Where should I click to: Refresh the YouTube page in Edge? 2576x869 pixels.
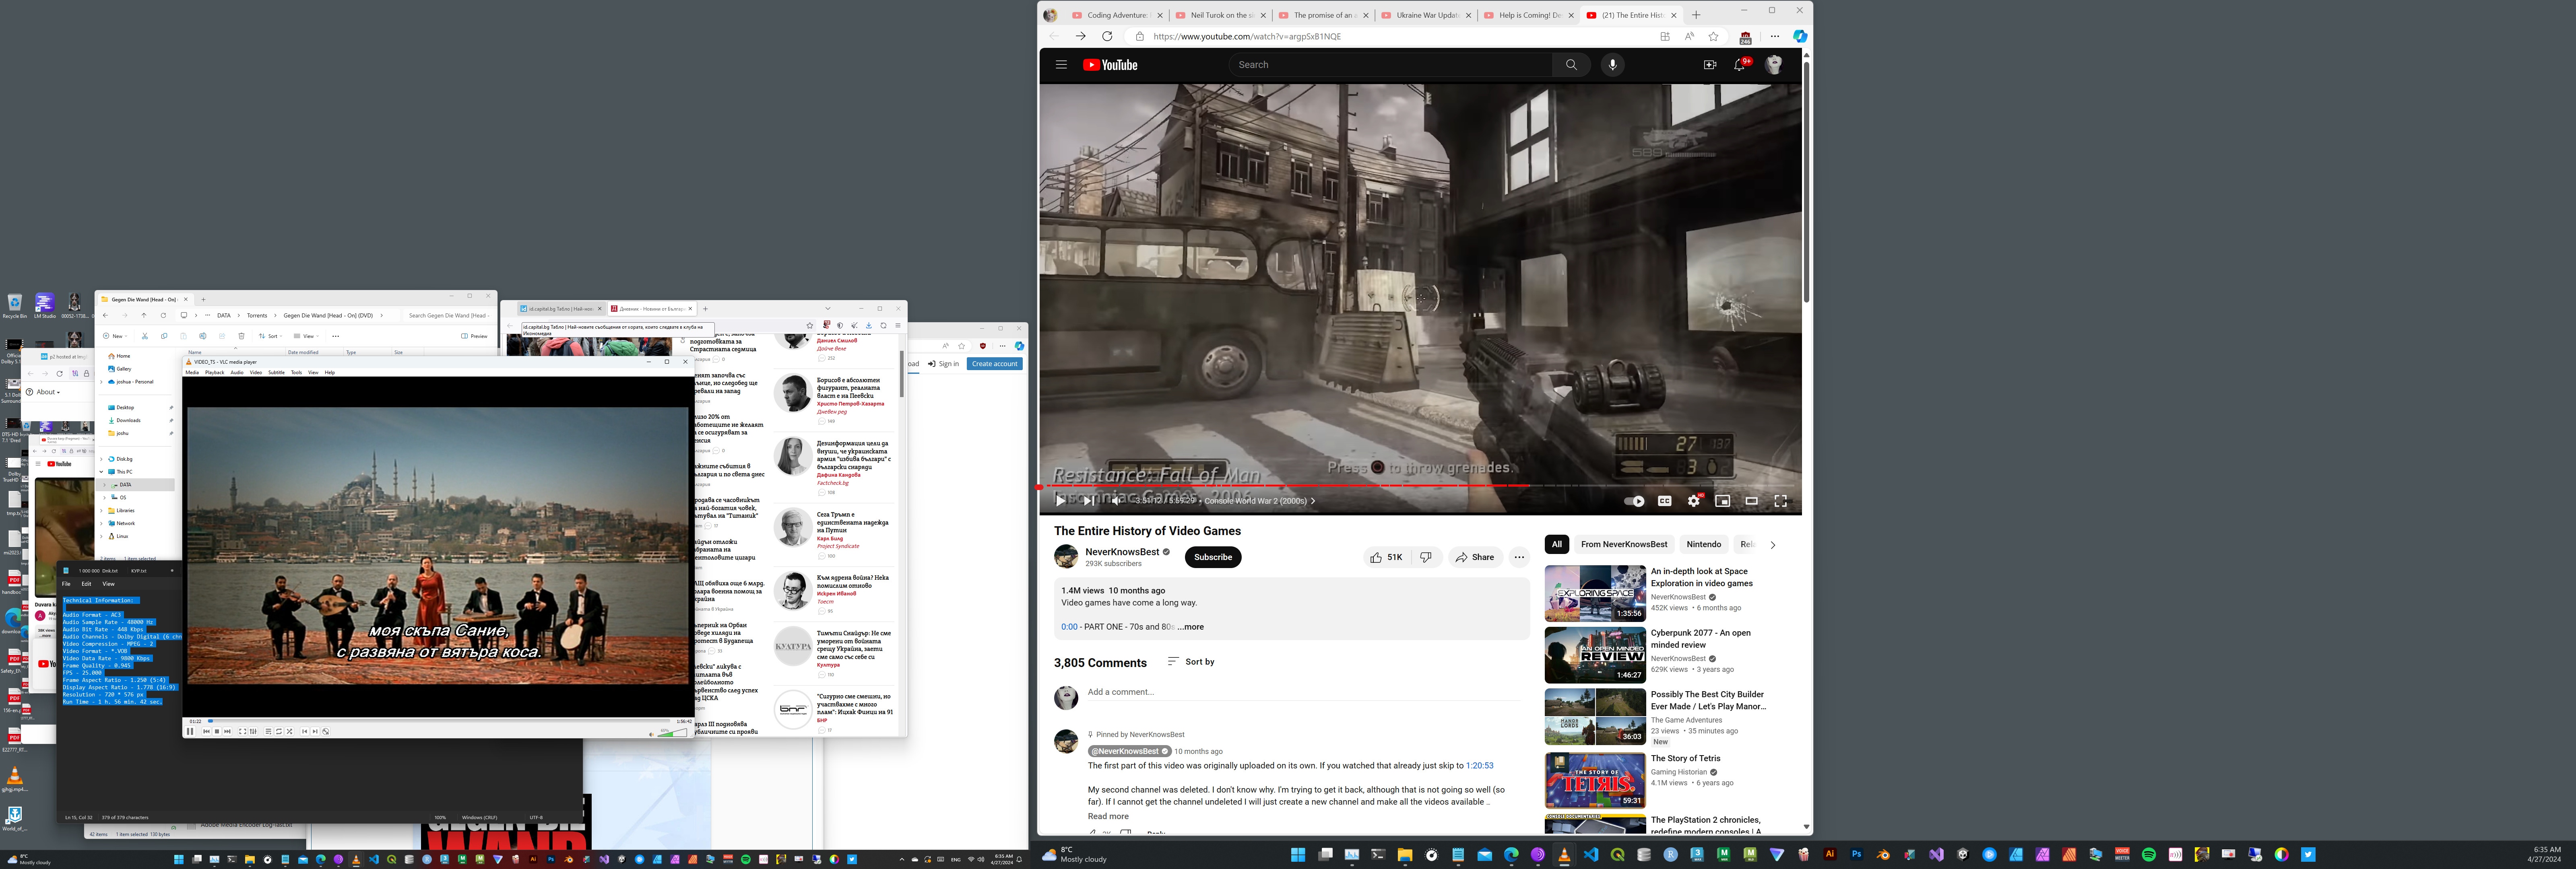(1107, 36)
